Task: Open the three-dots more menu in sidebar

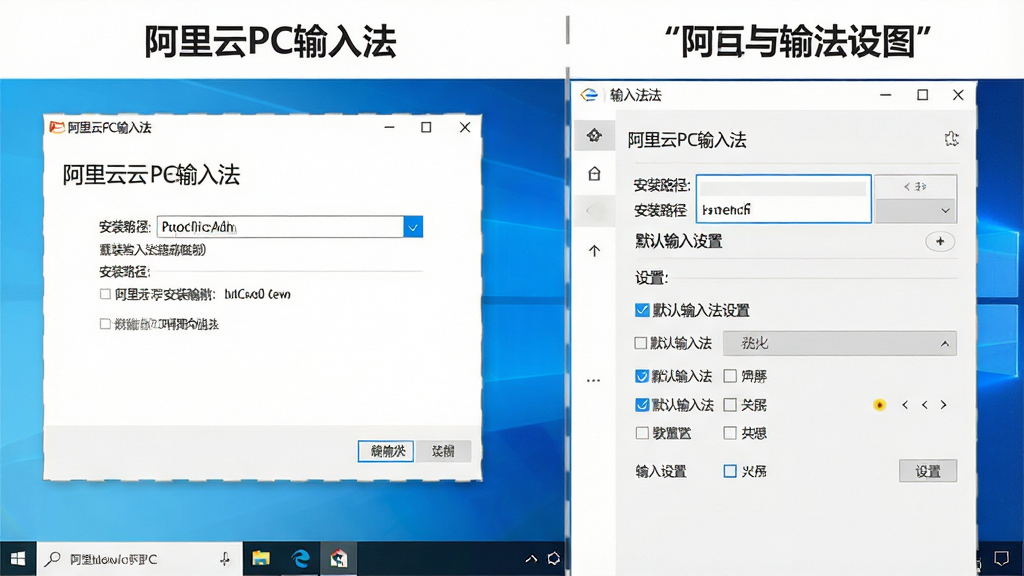Action: (594, 380)
